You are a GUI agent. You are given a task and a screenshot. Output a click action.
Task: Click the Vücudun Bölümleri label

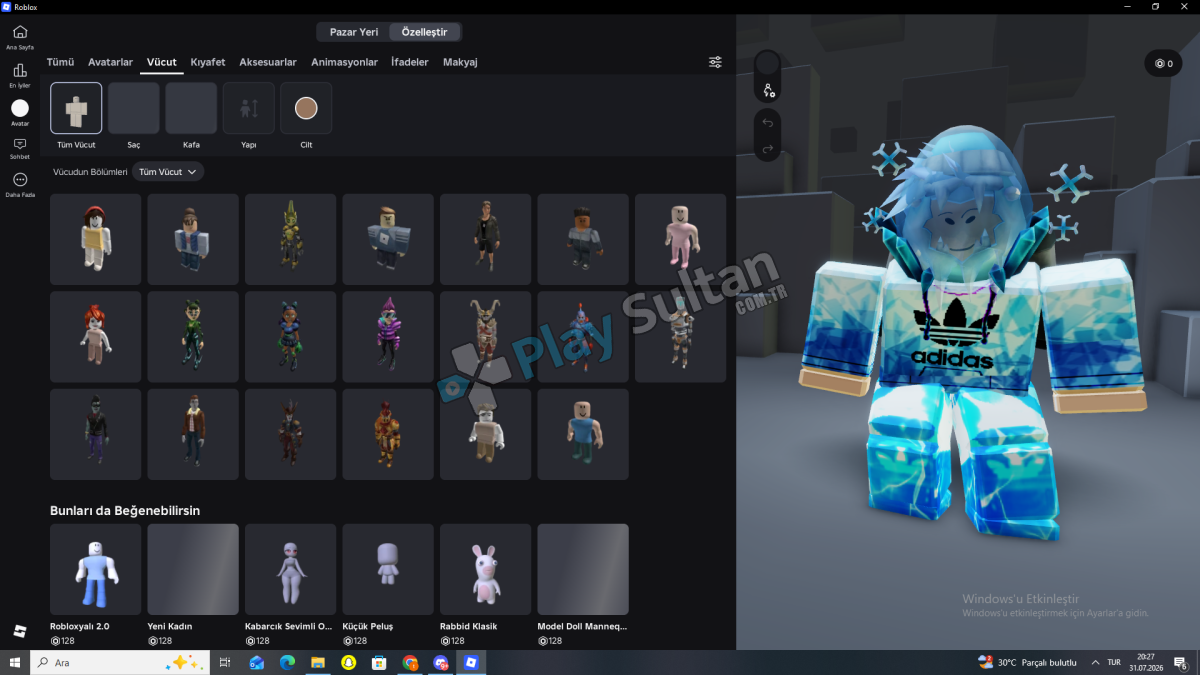click(90, 172)
